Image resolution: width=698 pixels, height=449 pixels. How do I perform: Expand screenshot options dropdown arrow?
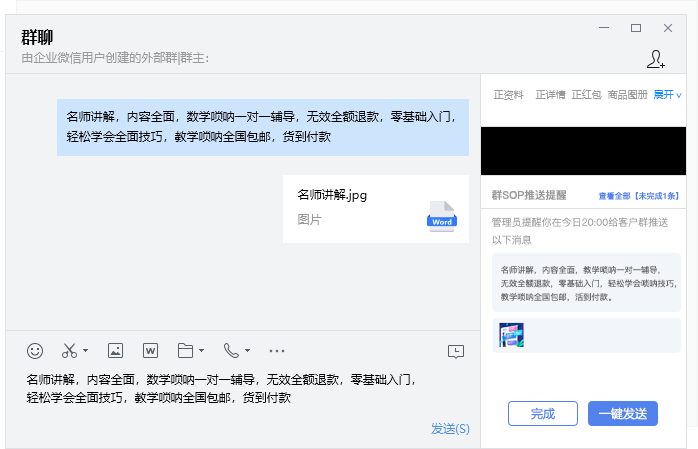point(86,351)
